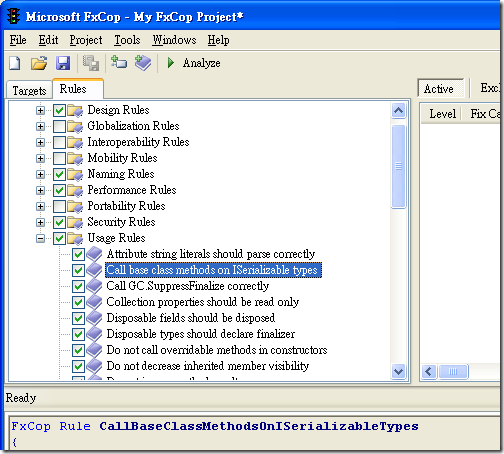504x454 pixels.
Task: Expand the Security Rules node
Action: [40, 222]
